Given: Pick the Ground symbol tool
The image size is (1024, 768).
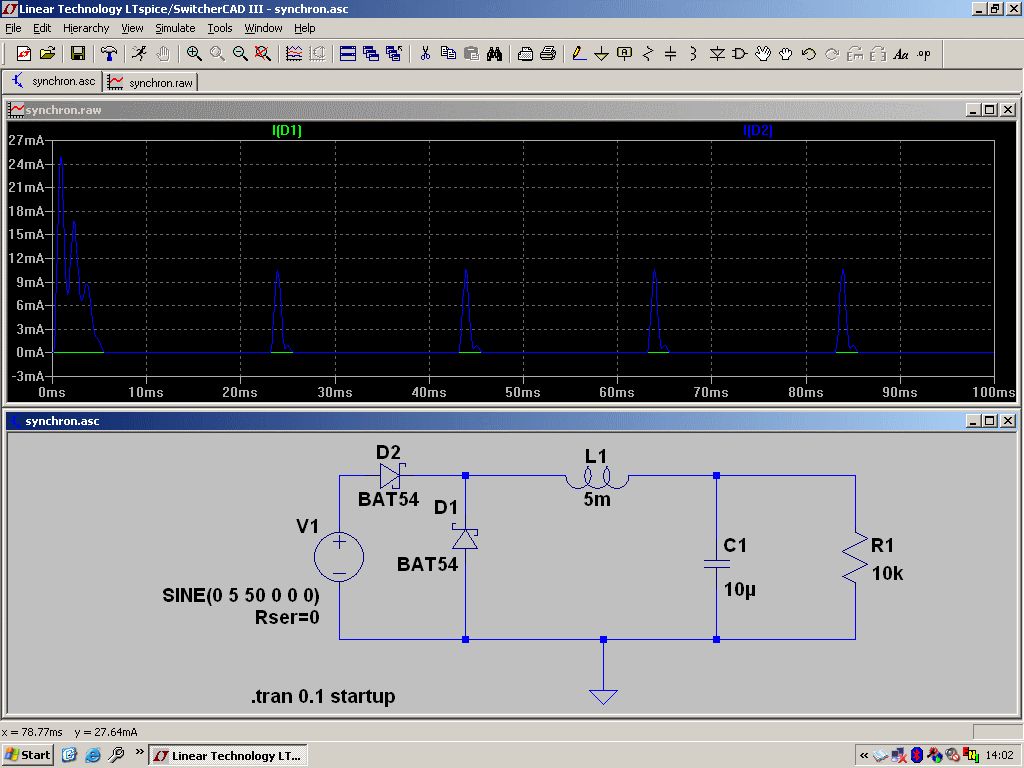Looking at the screenshot, I should (602, 54).
